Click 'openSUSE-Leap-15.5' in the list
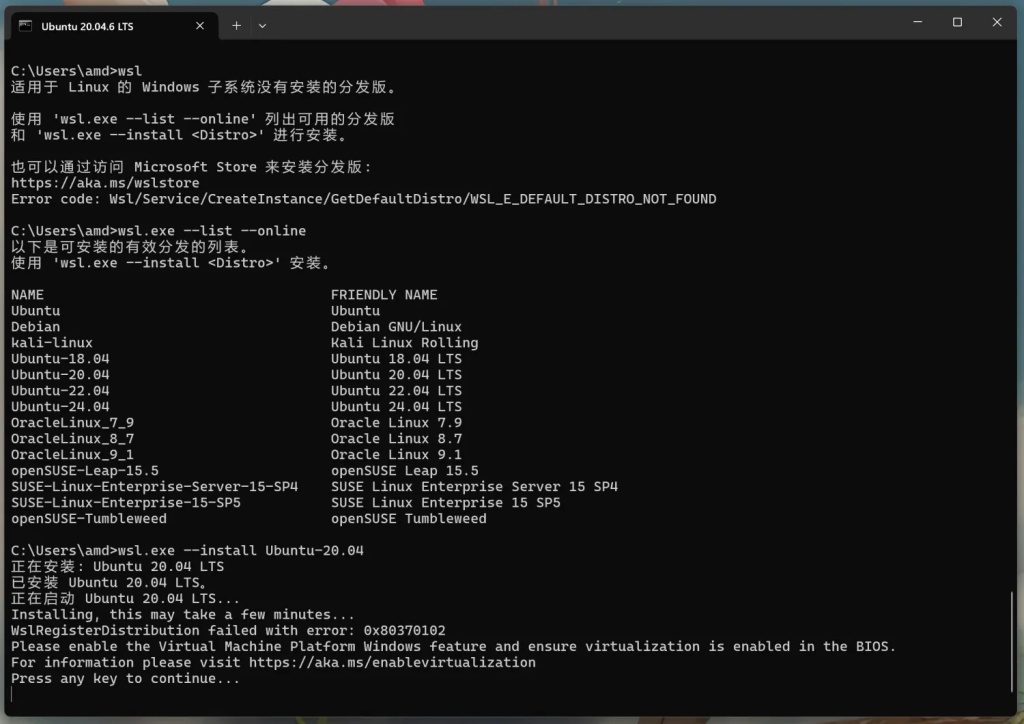 point(85,471)
